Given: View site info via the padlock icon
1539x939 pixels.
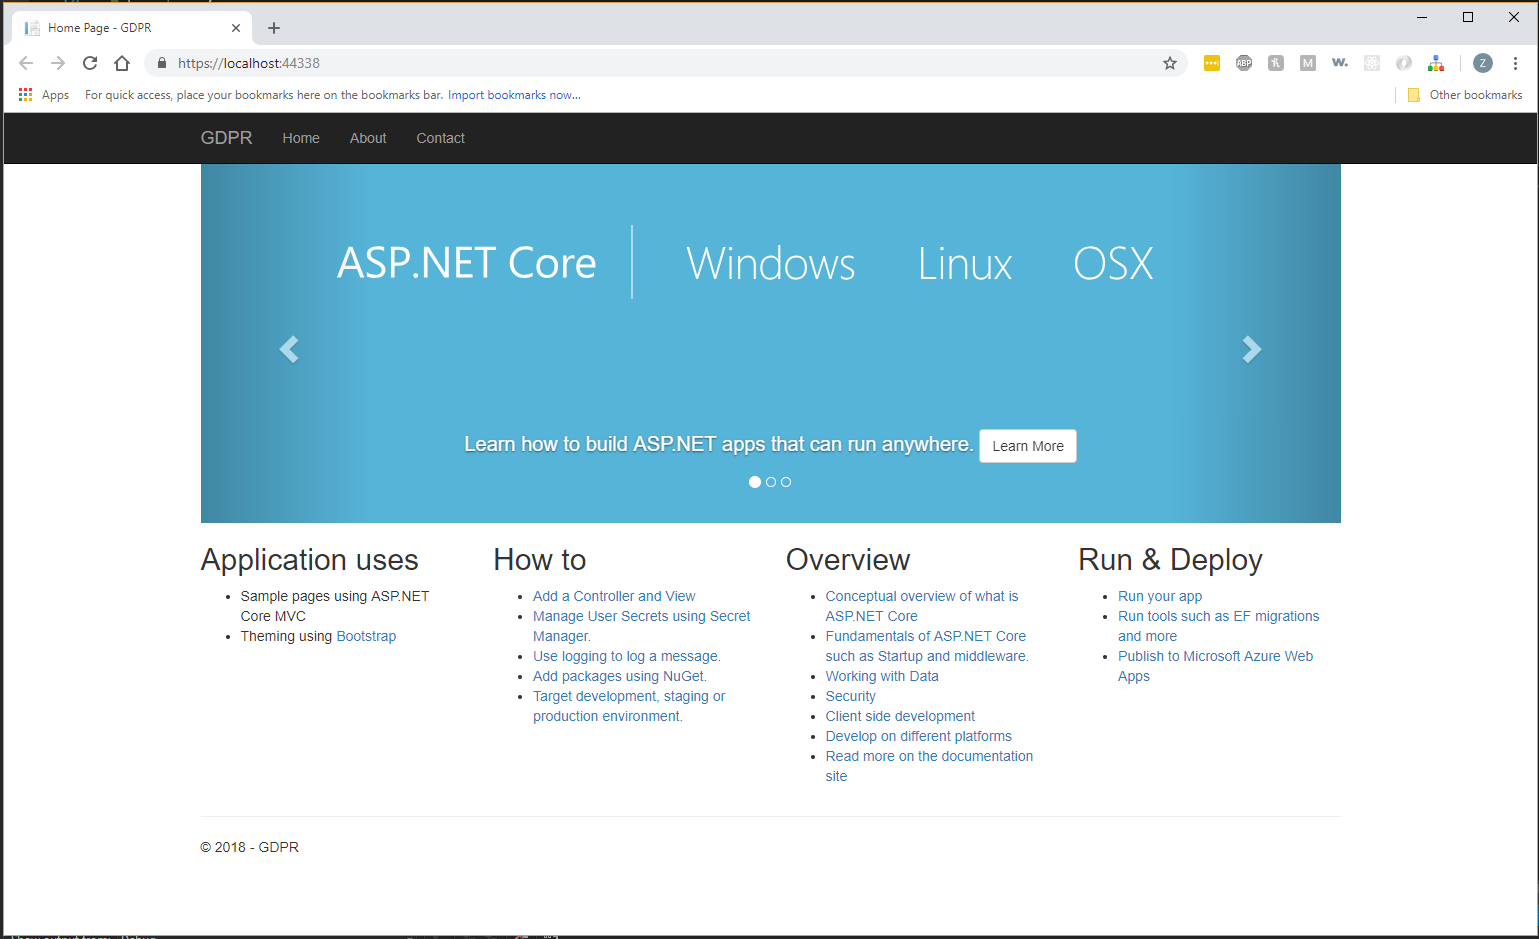Looking at the screenshot, I should pyautogui.click(x=162, y=63).
